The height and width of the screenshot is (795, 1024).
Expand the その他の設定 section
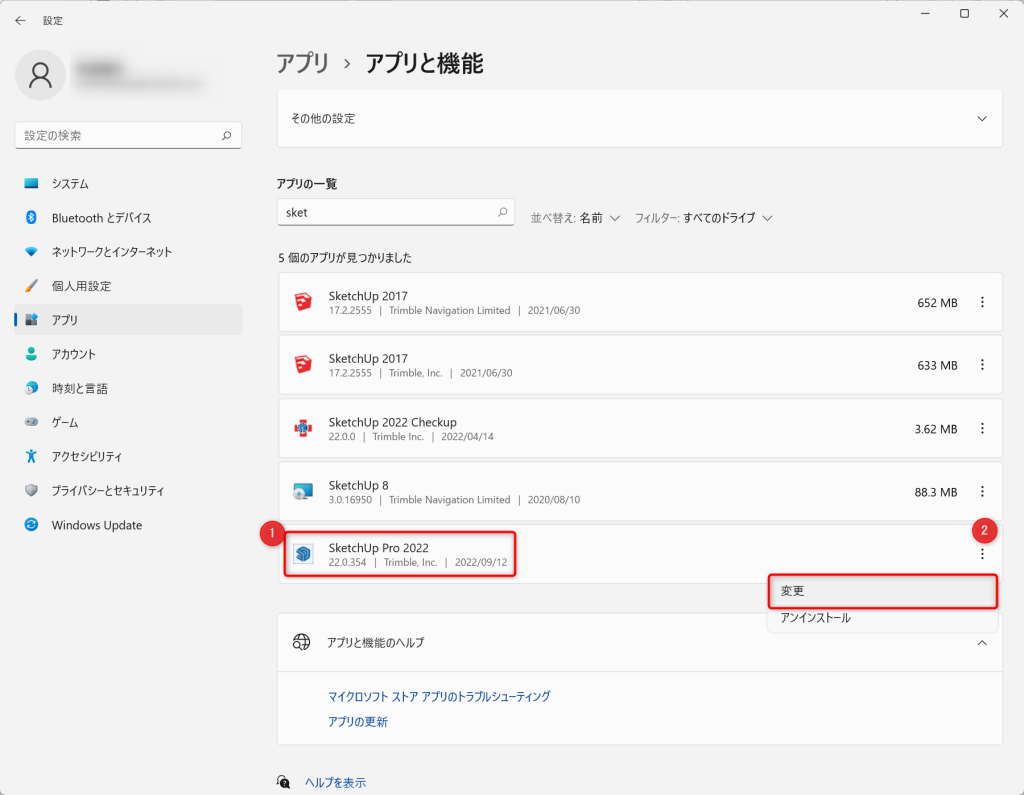click(982, 118)
